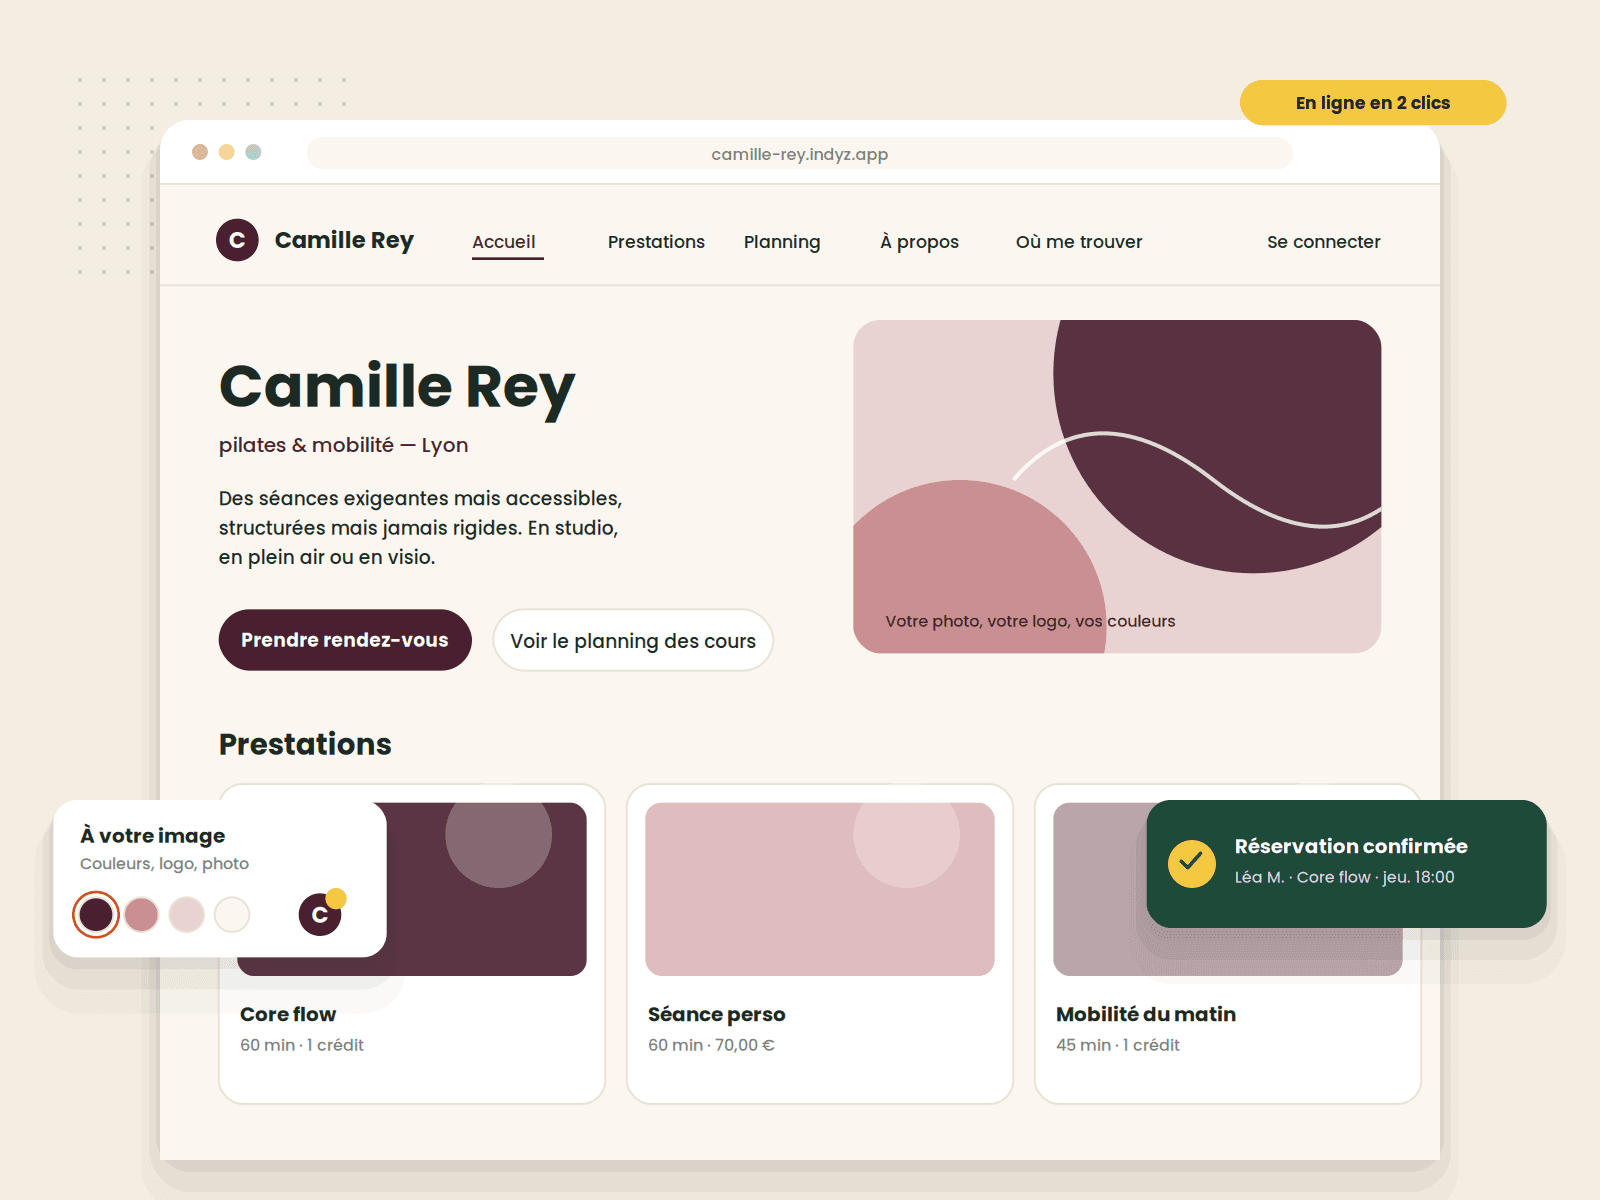Click the Séance perso title
Viewport: 1600px width, 1200px height.
click(x=717, y=1014)
